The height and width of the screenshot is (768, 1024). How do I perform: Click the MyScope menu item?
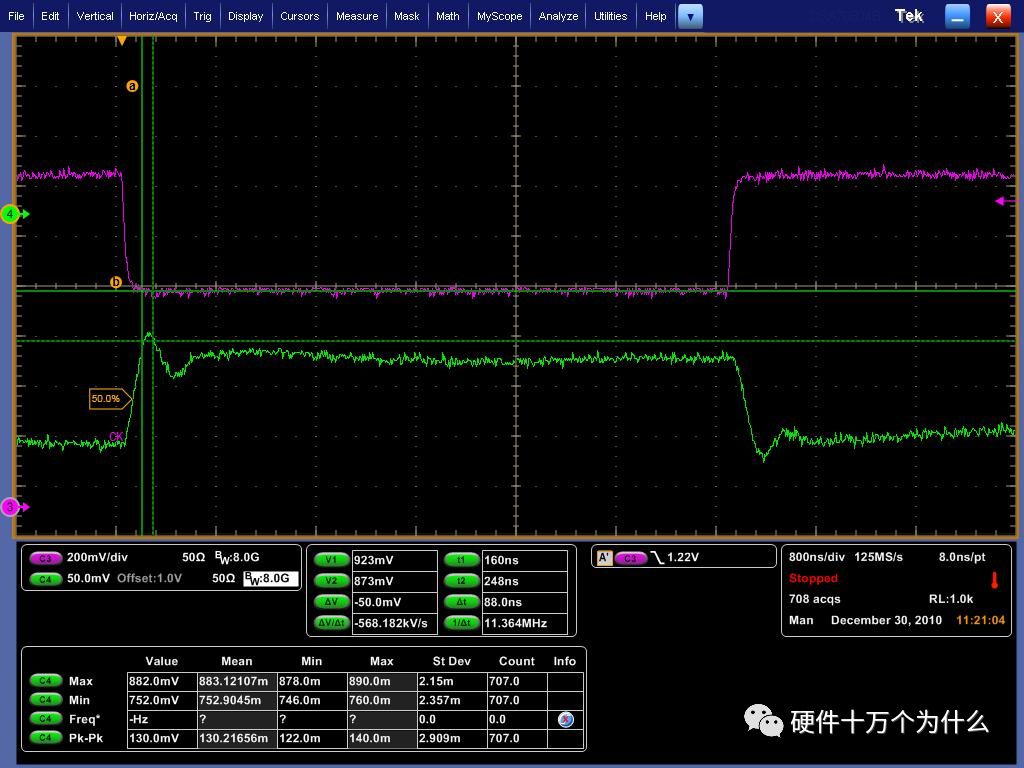pyautogui.click(x=499, y=16)
